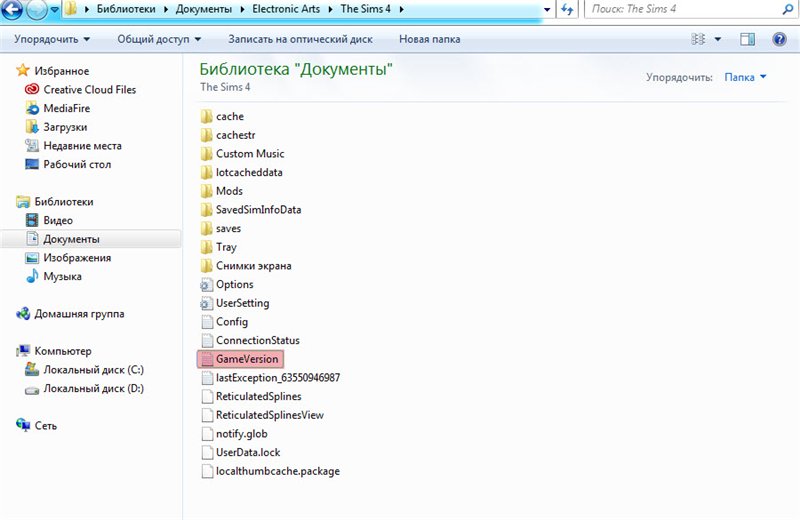
Task: Select 'Компьютер' in the navigation pane
Action: pyautogui.click(x=62, y=351)
